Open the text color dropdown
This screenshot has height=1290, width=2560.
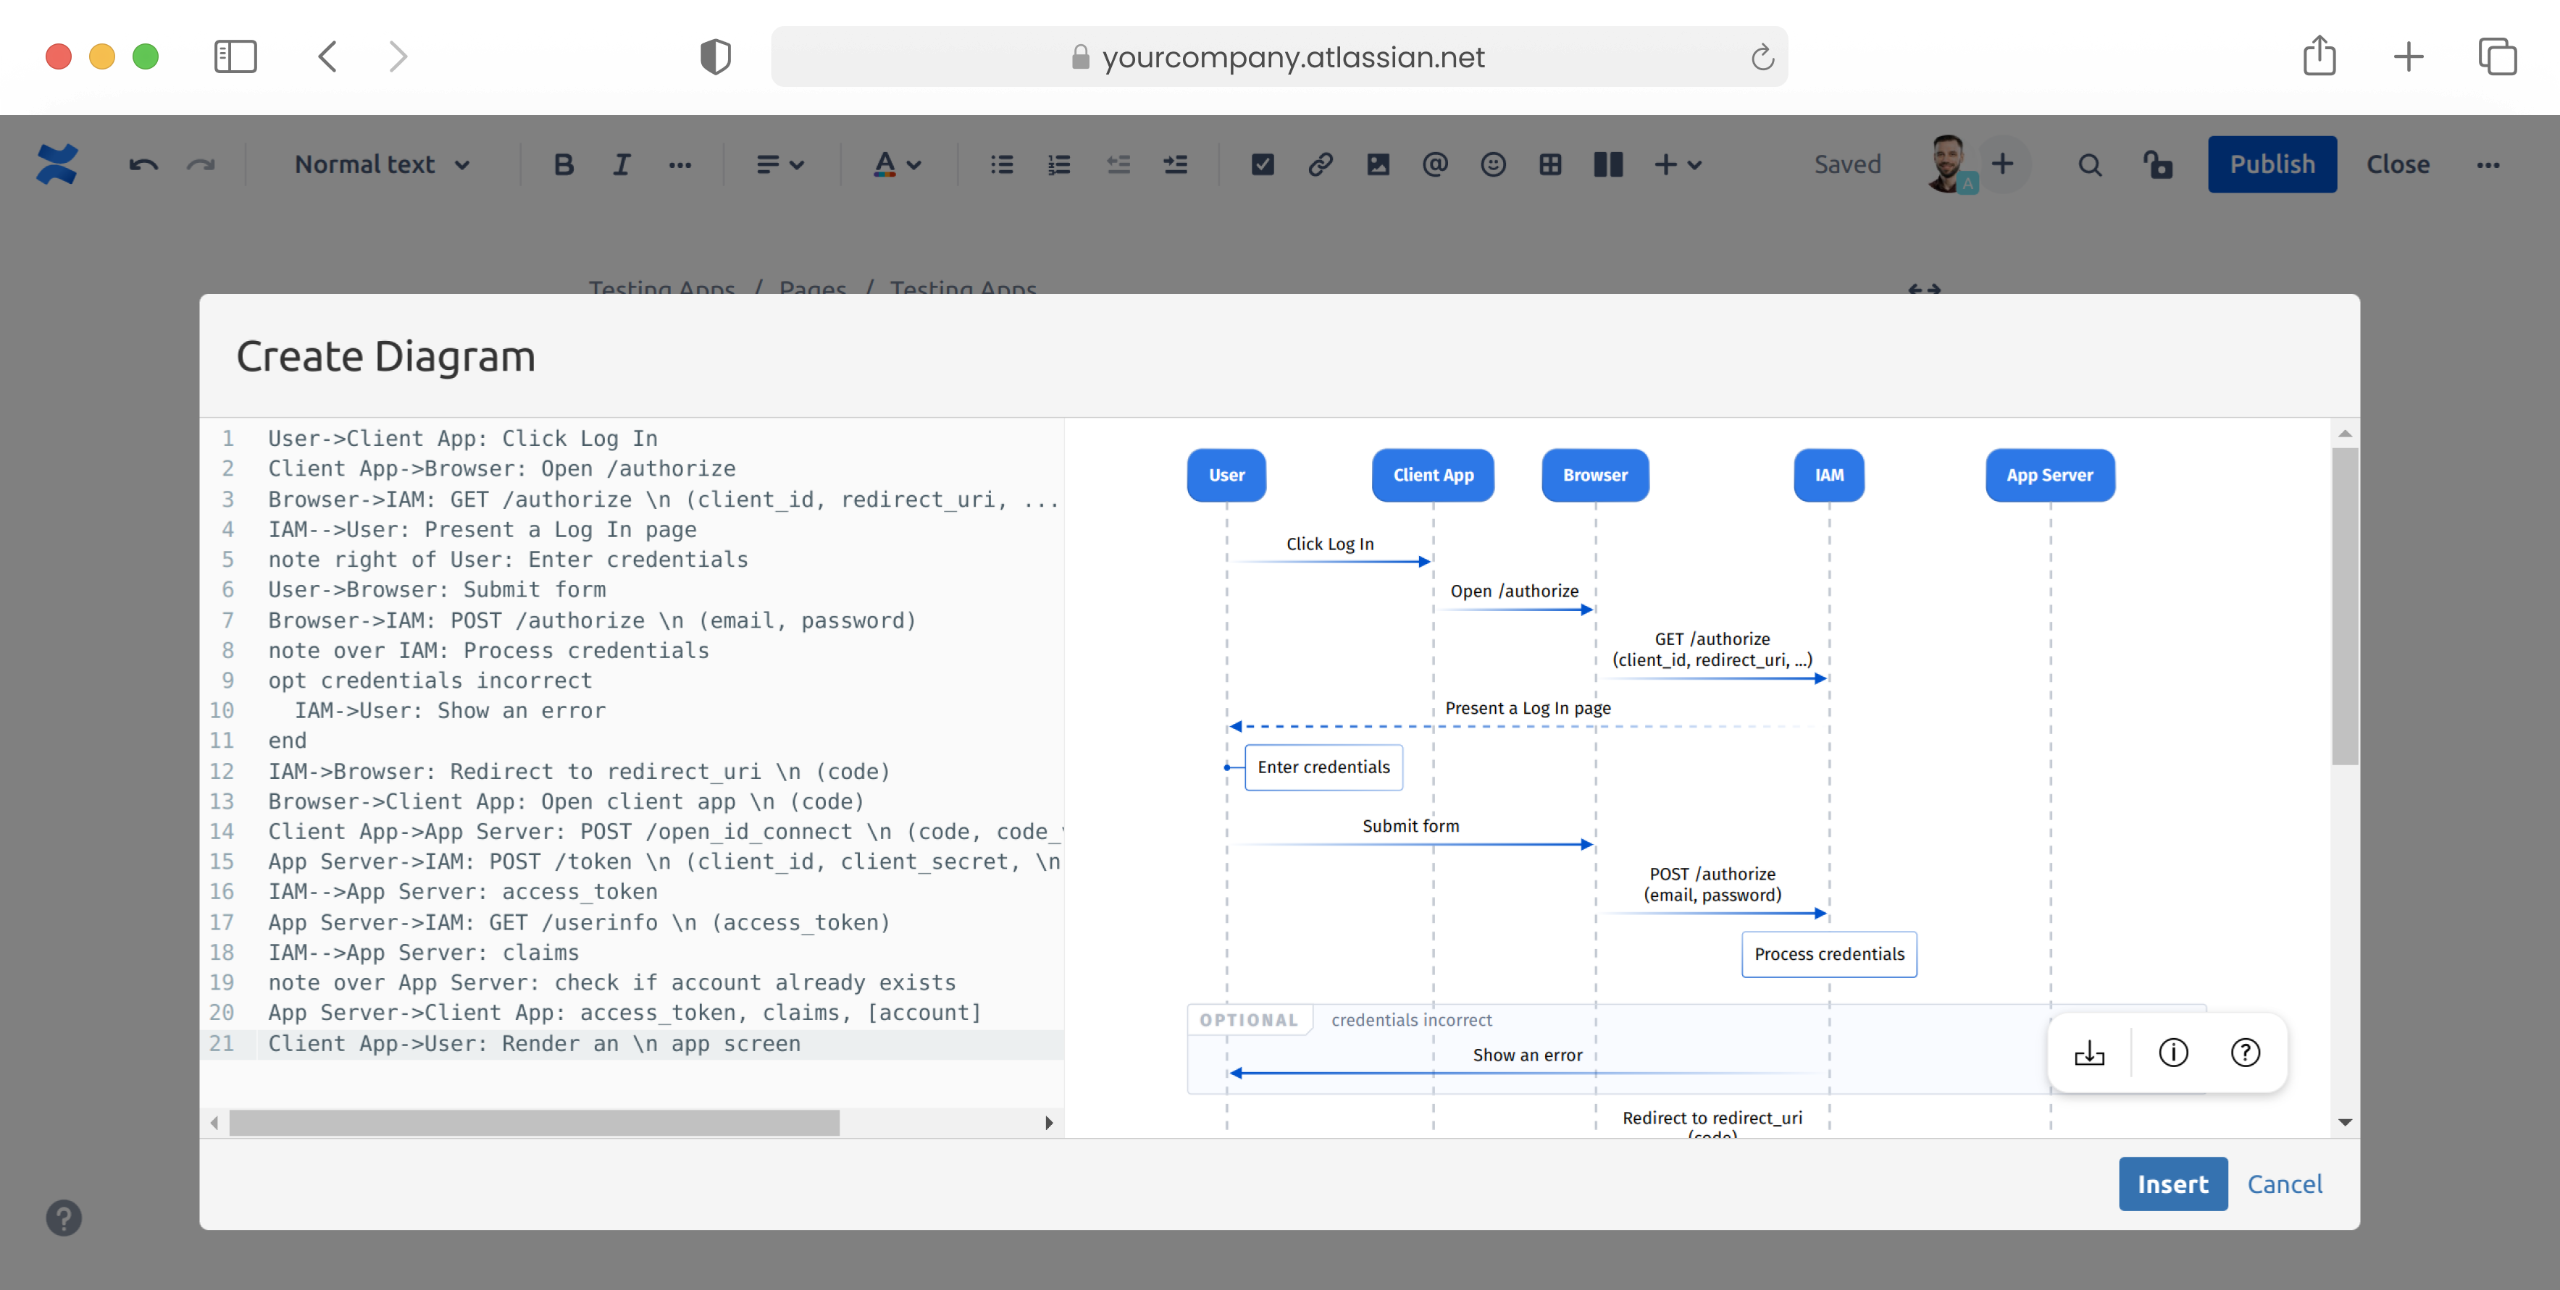pyautogui.click(x=897, y=164)
